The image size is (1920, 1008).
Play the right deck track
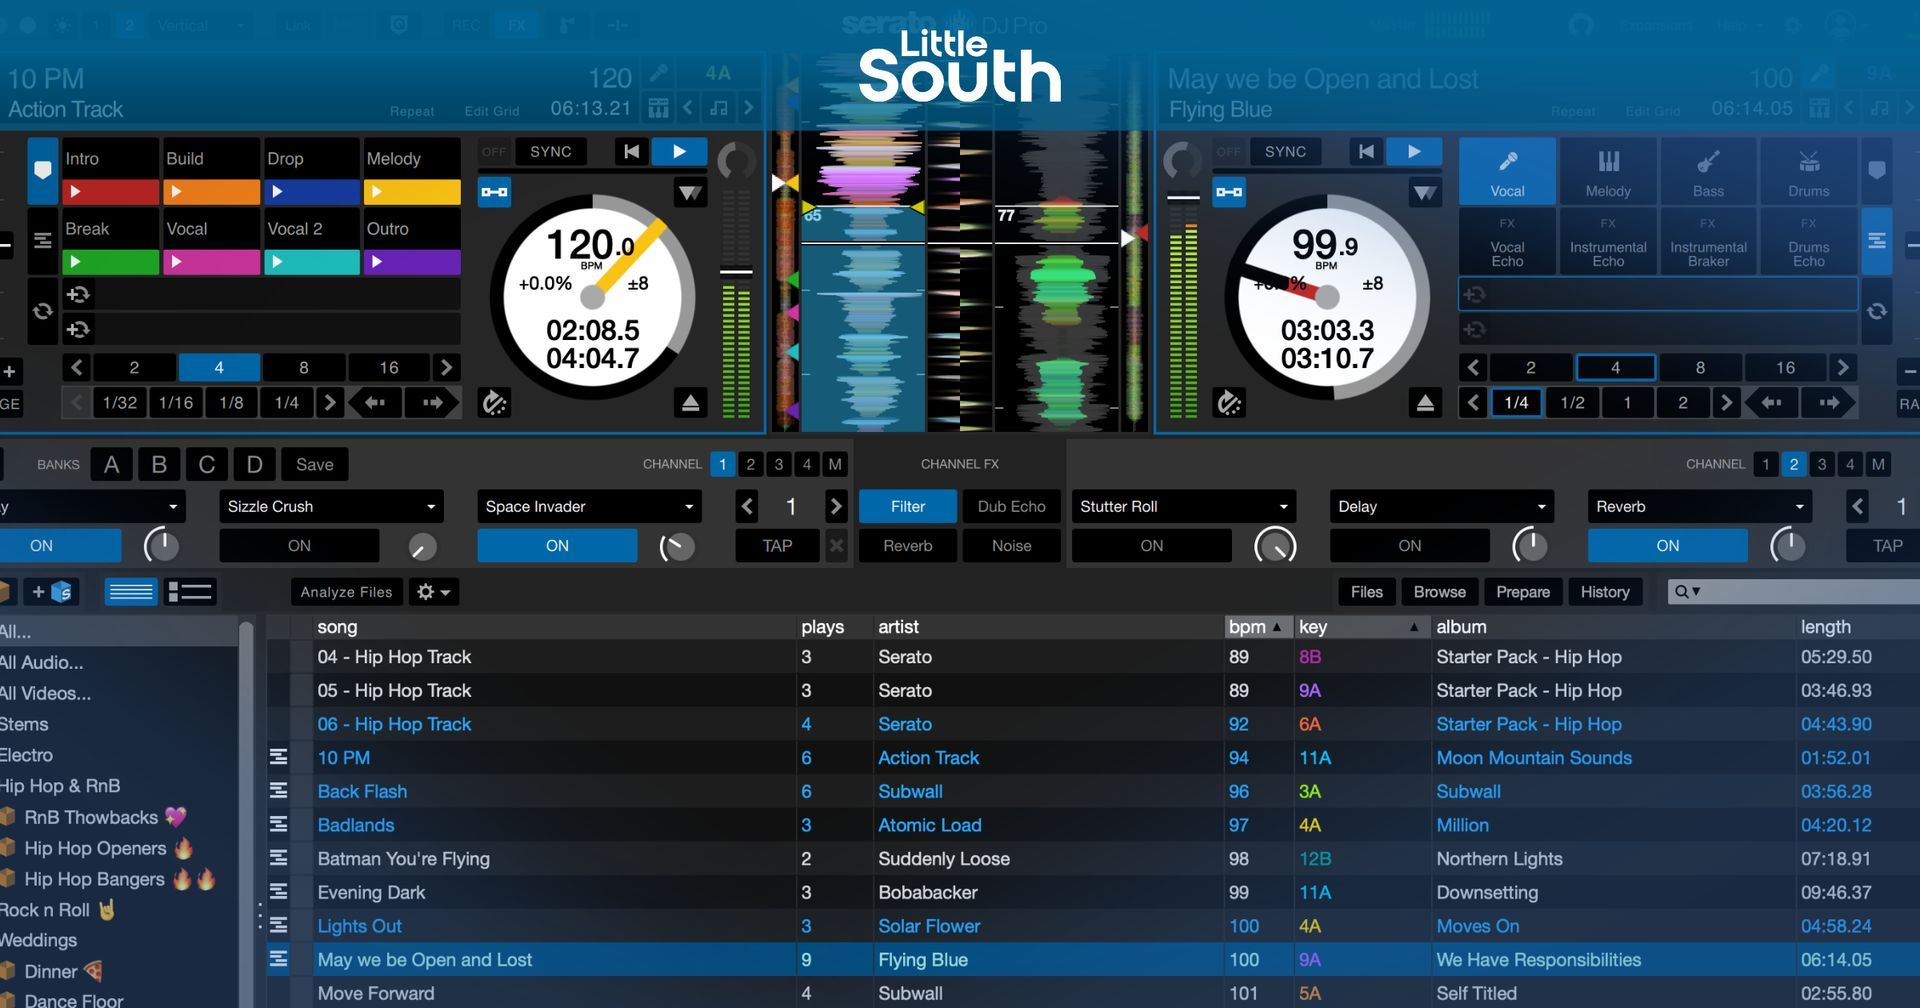tap(1414, 152)
